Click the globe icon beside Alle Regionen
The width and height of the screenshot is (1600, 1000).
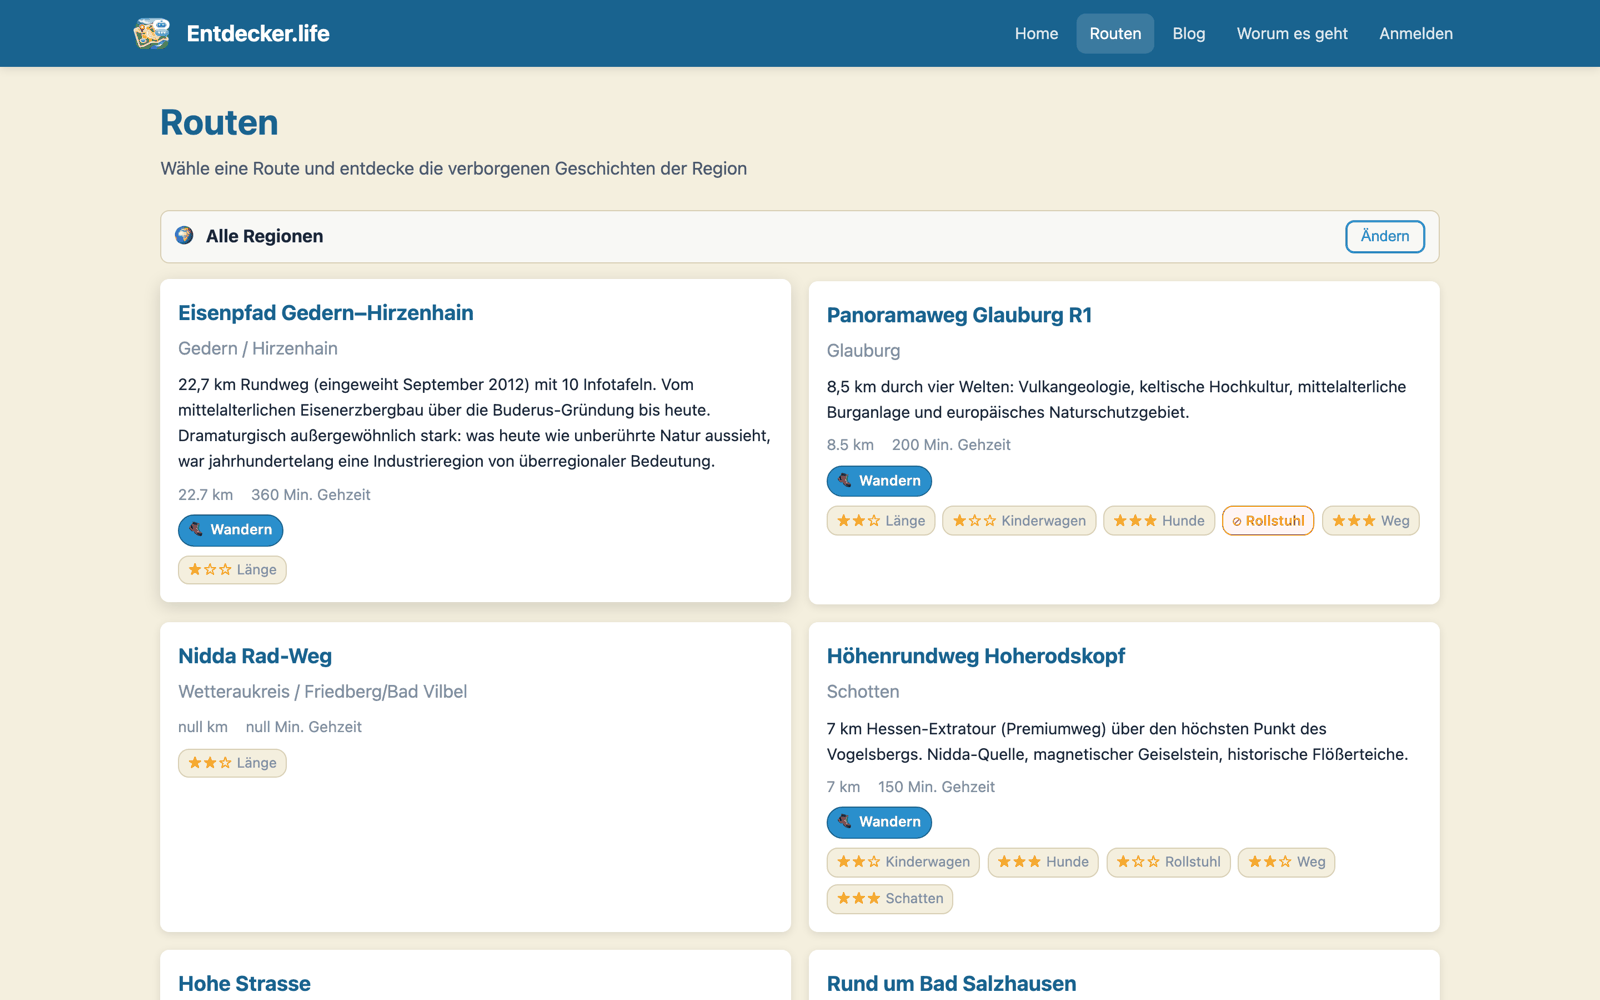184,235
